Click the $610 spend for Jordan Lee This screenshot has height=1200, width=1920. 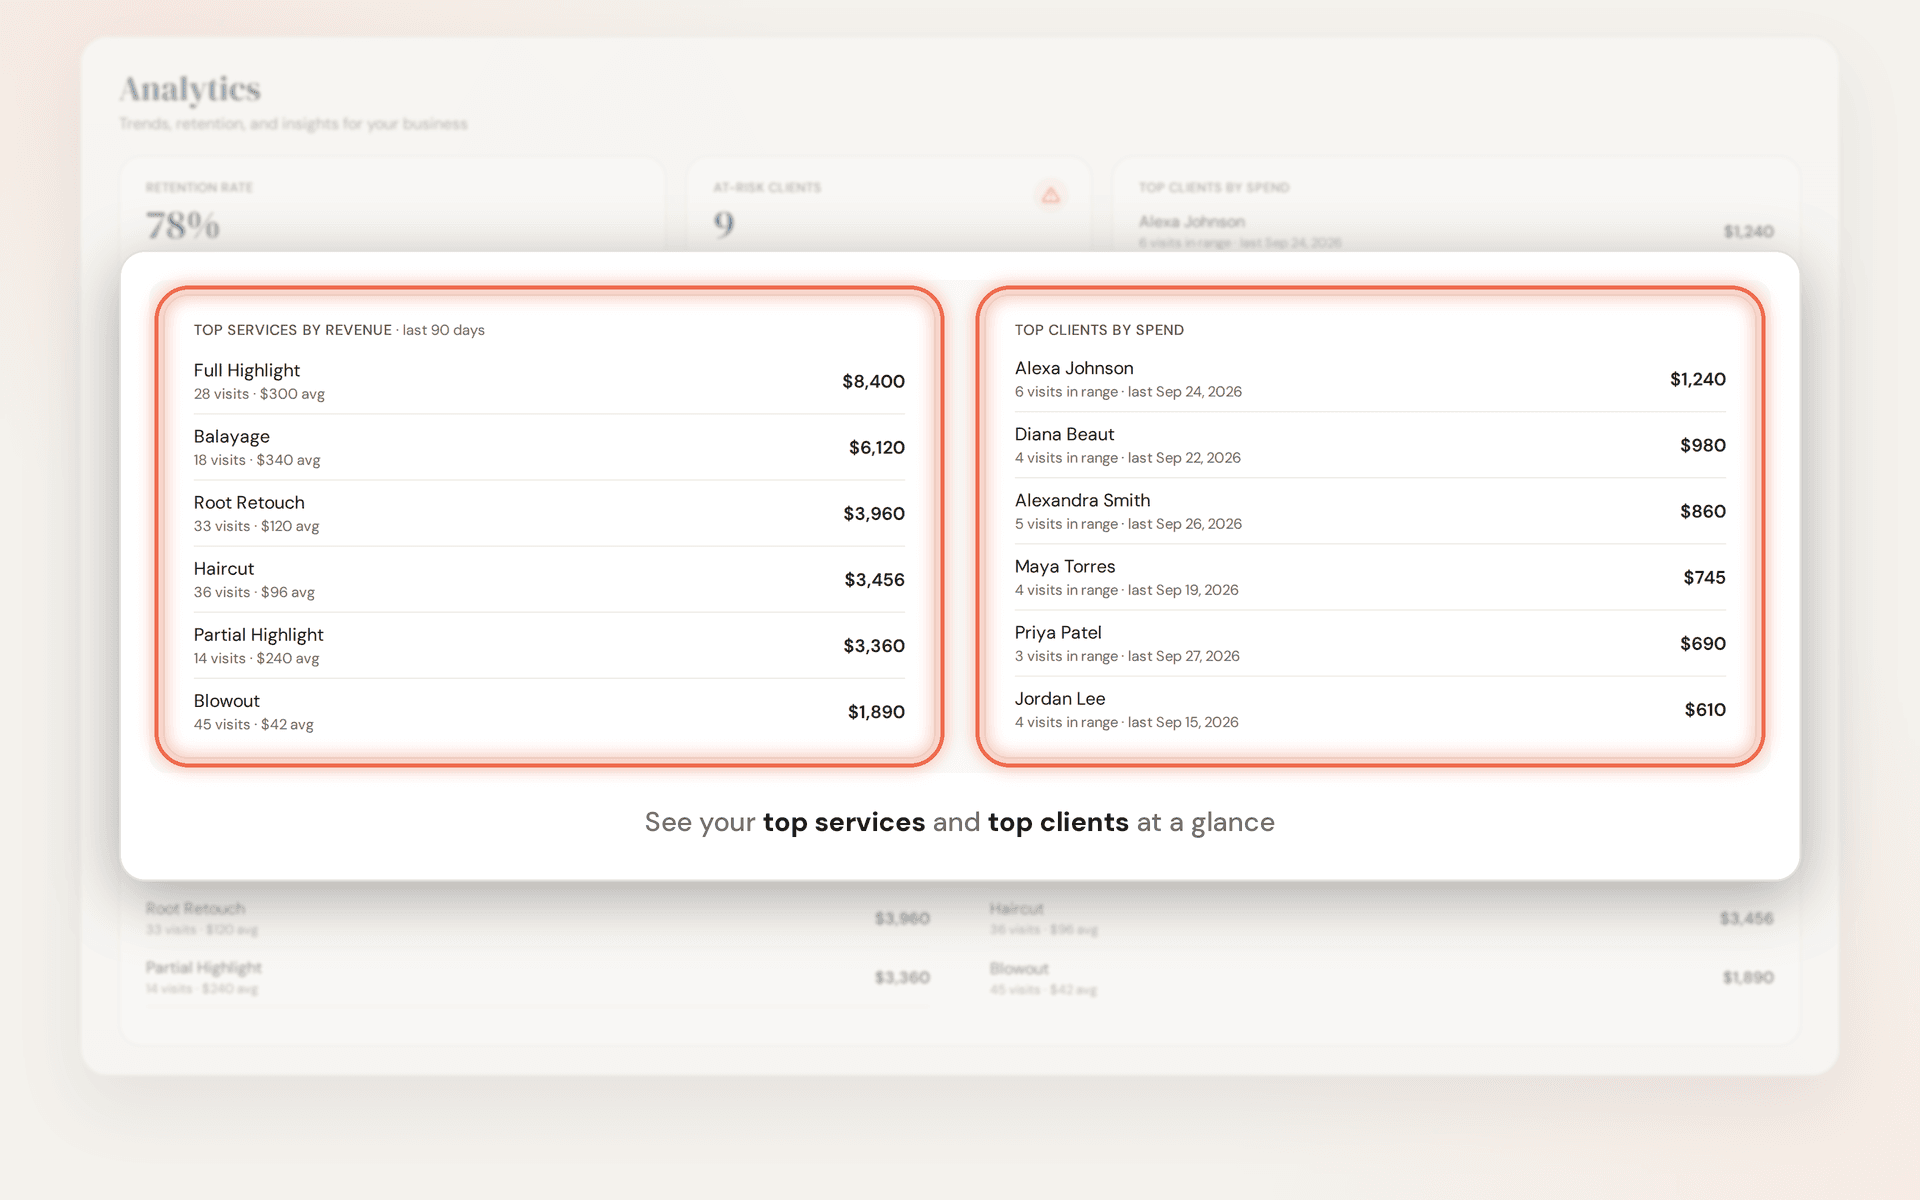(x=1705, y=709)
